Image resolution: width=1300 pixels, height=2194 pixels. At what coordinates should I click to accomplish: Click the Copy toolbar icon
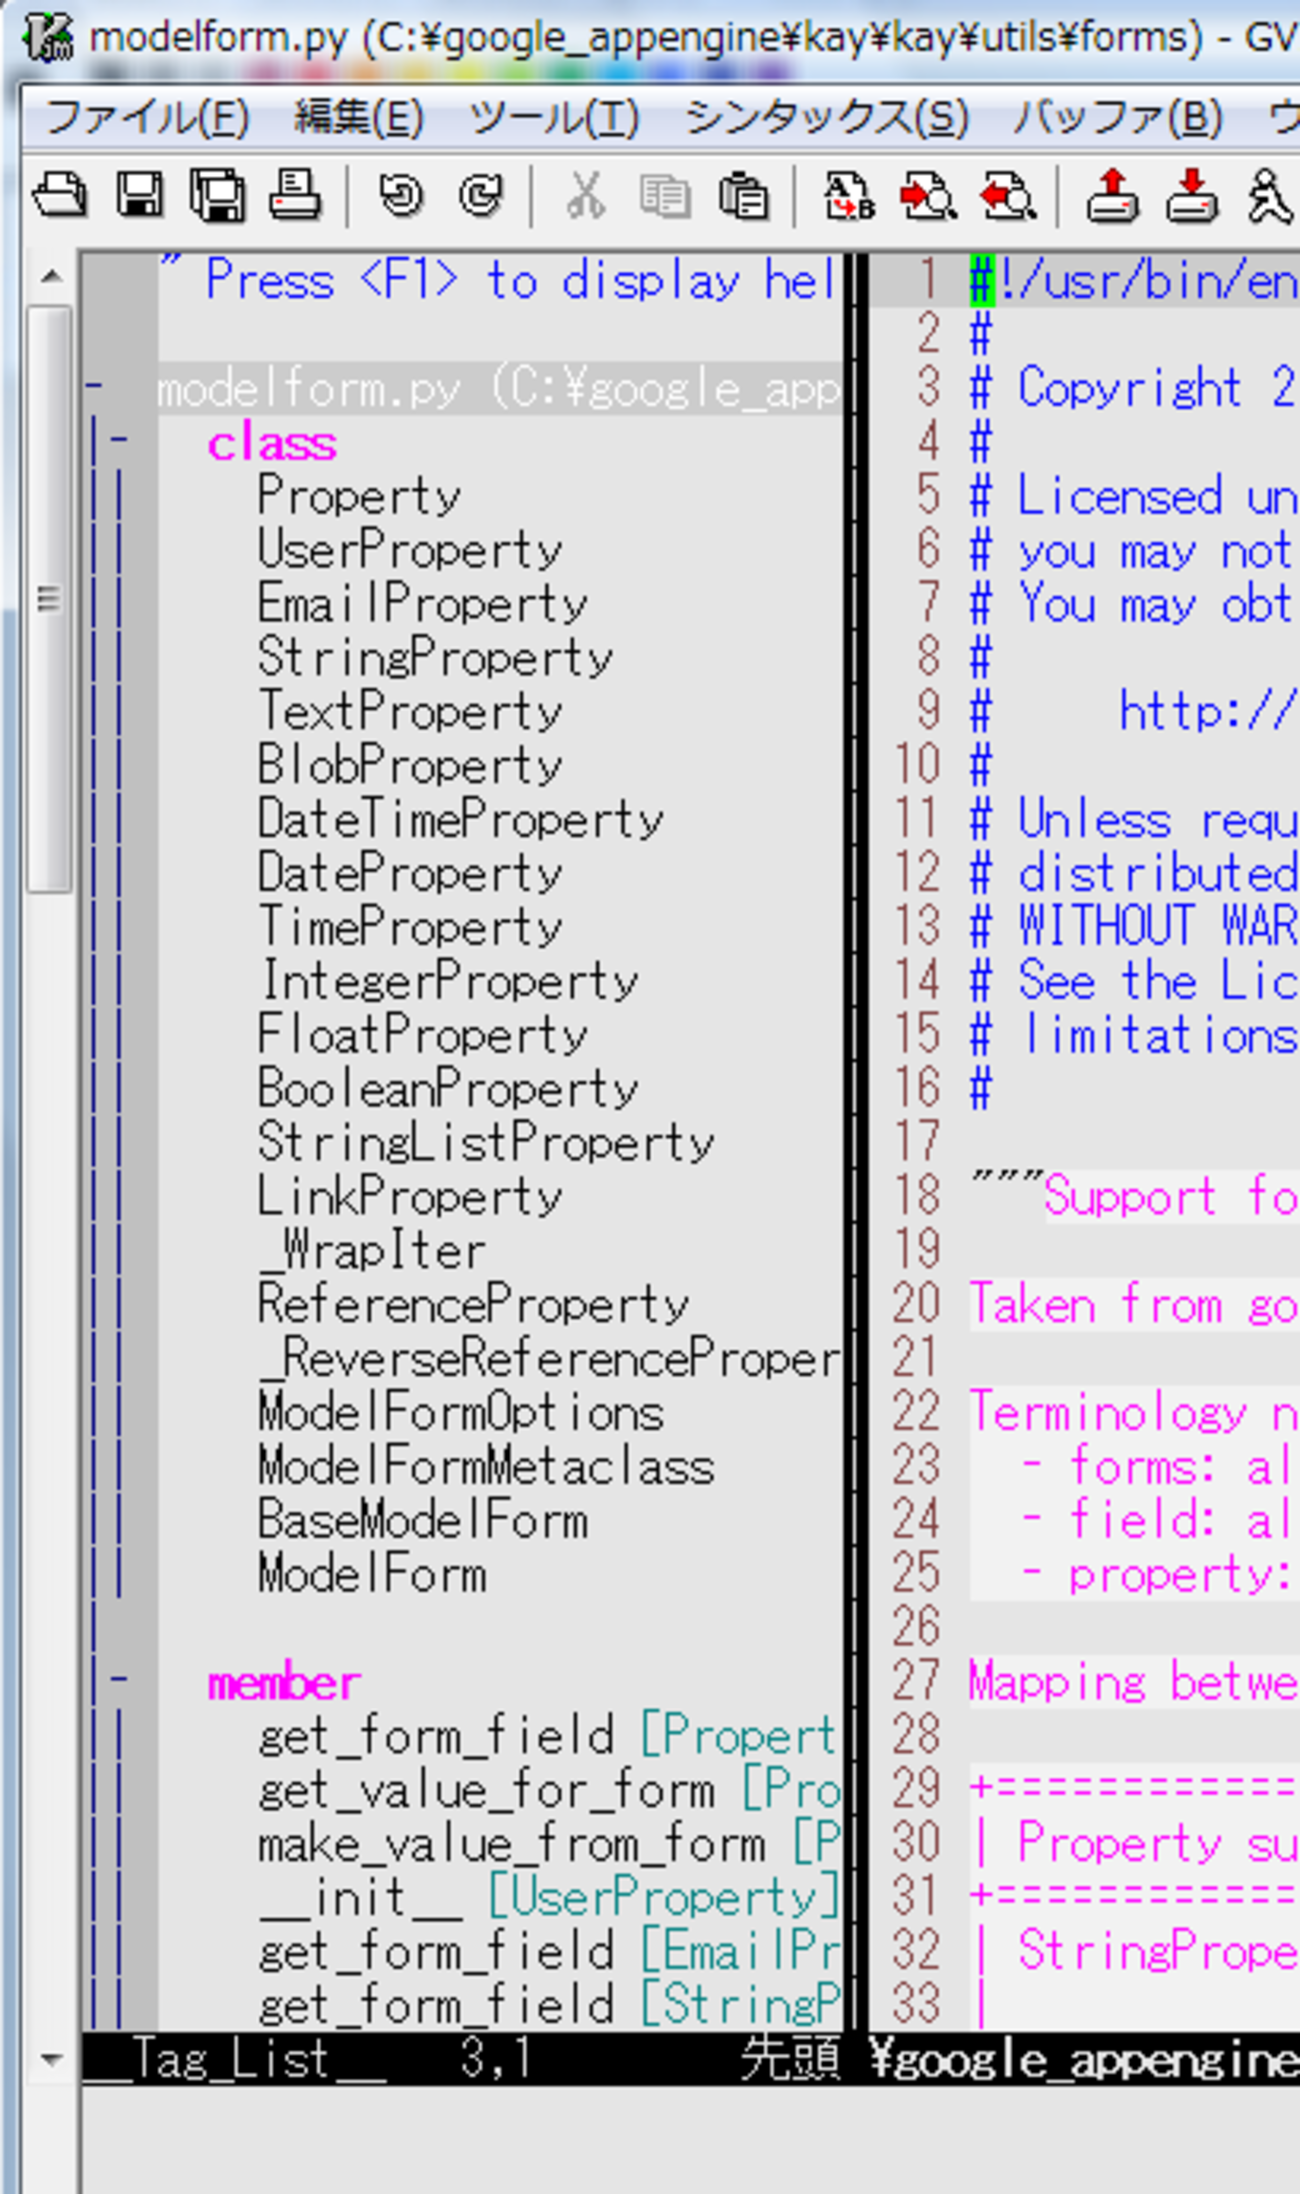coord(665,195)
